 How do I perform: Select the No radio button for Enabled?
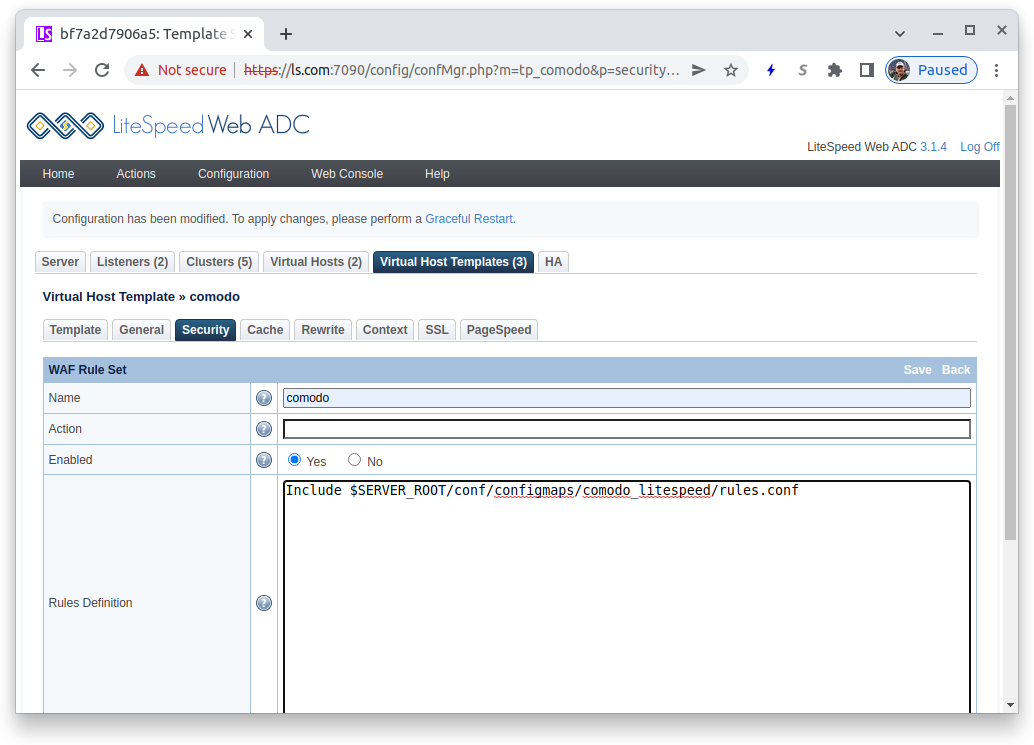point(355,460)
